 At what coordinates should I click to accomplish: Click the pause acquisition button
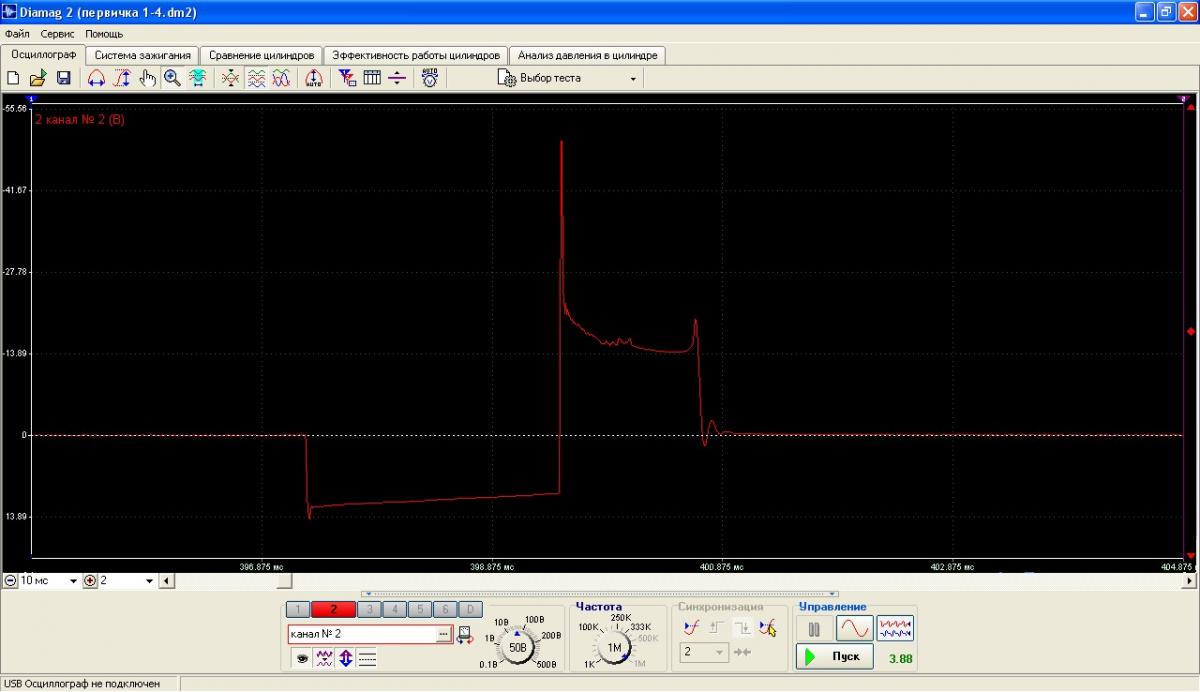[814, 629]
